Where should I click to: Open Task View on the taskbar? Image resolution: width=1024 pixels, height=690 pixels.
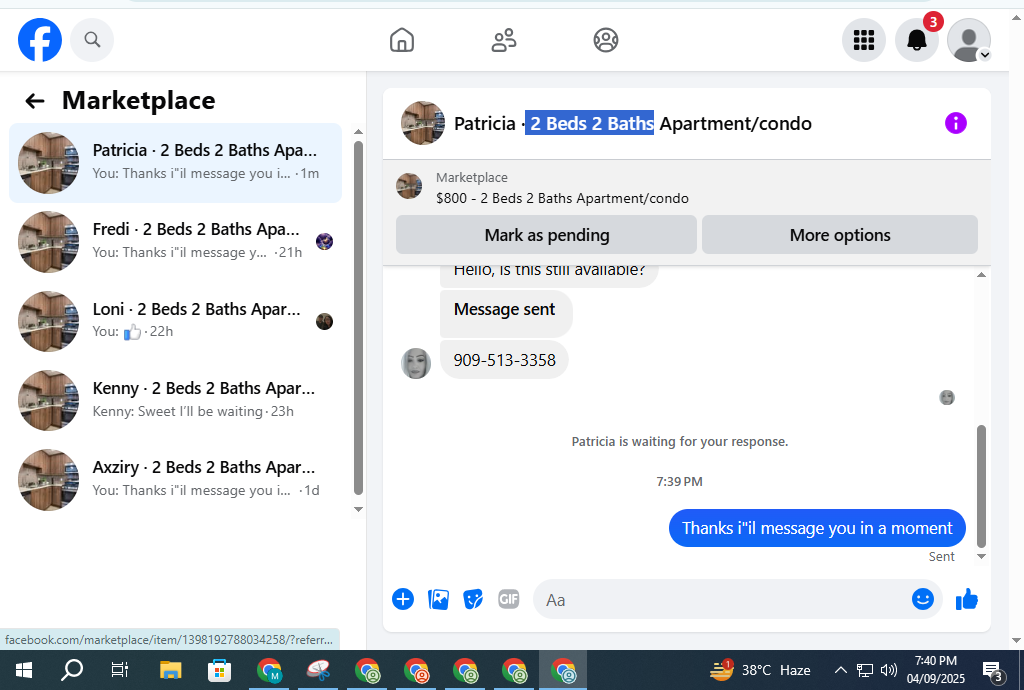coord(120,670)
